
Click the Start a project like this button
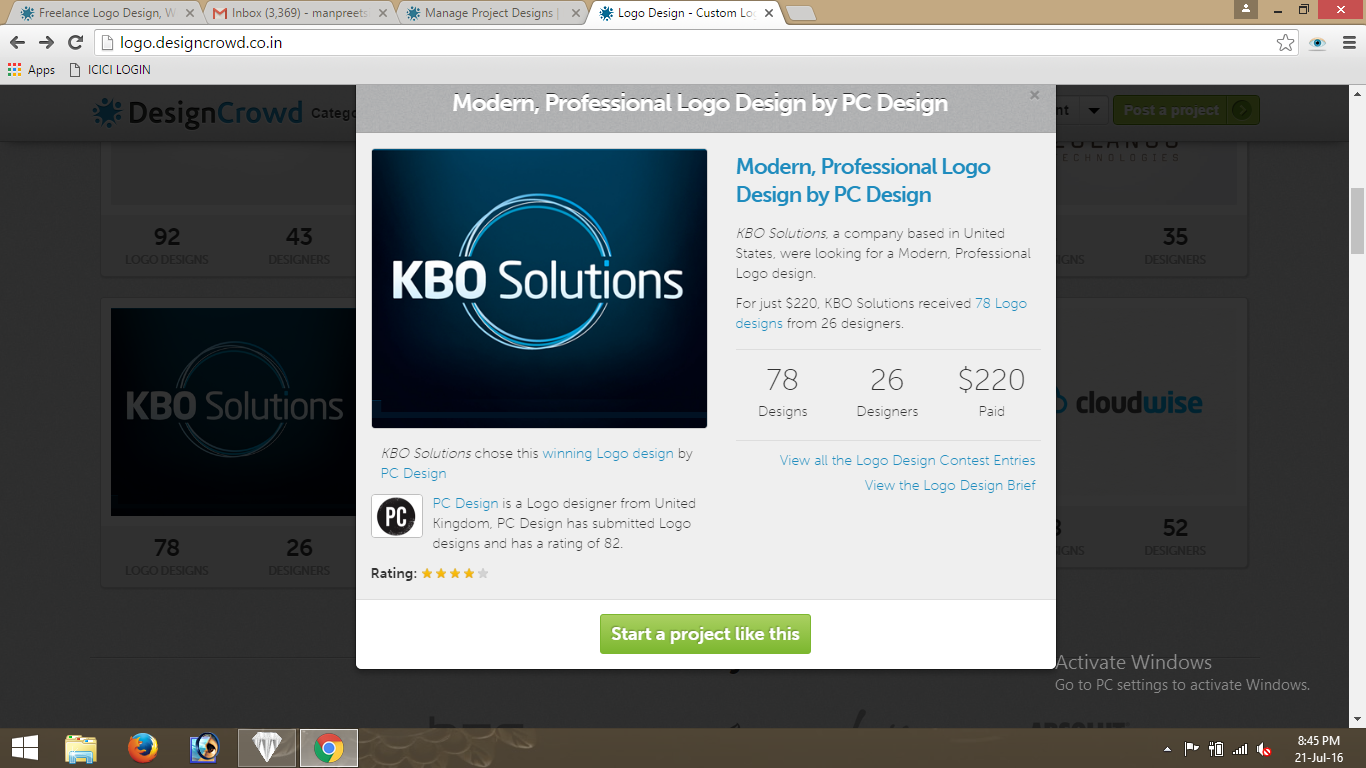click(705, 634)
